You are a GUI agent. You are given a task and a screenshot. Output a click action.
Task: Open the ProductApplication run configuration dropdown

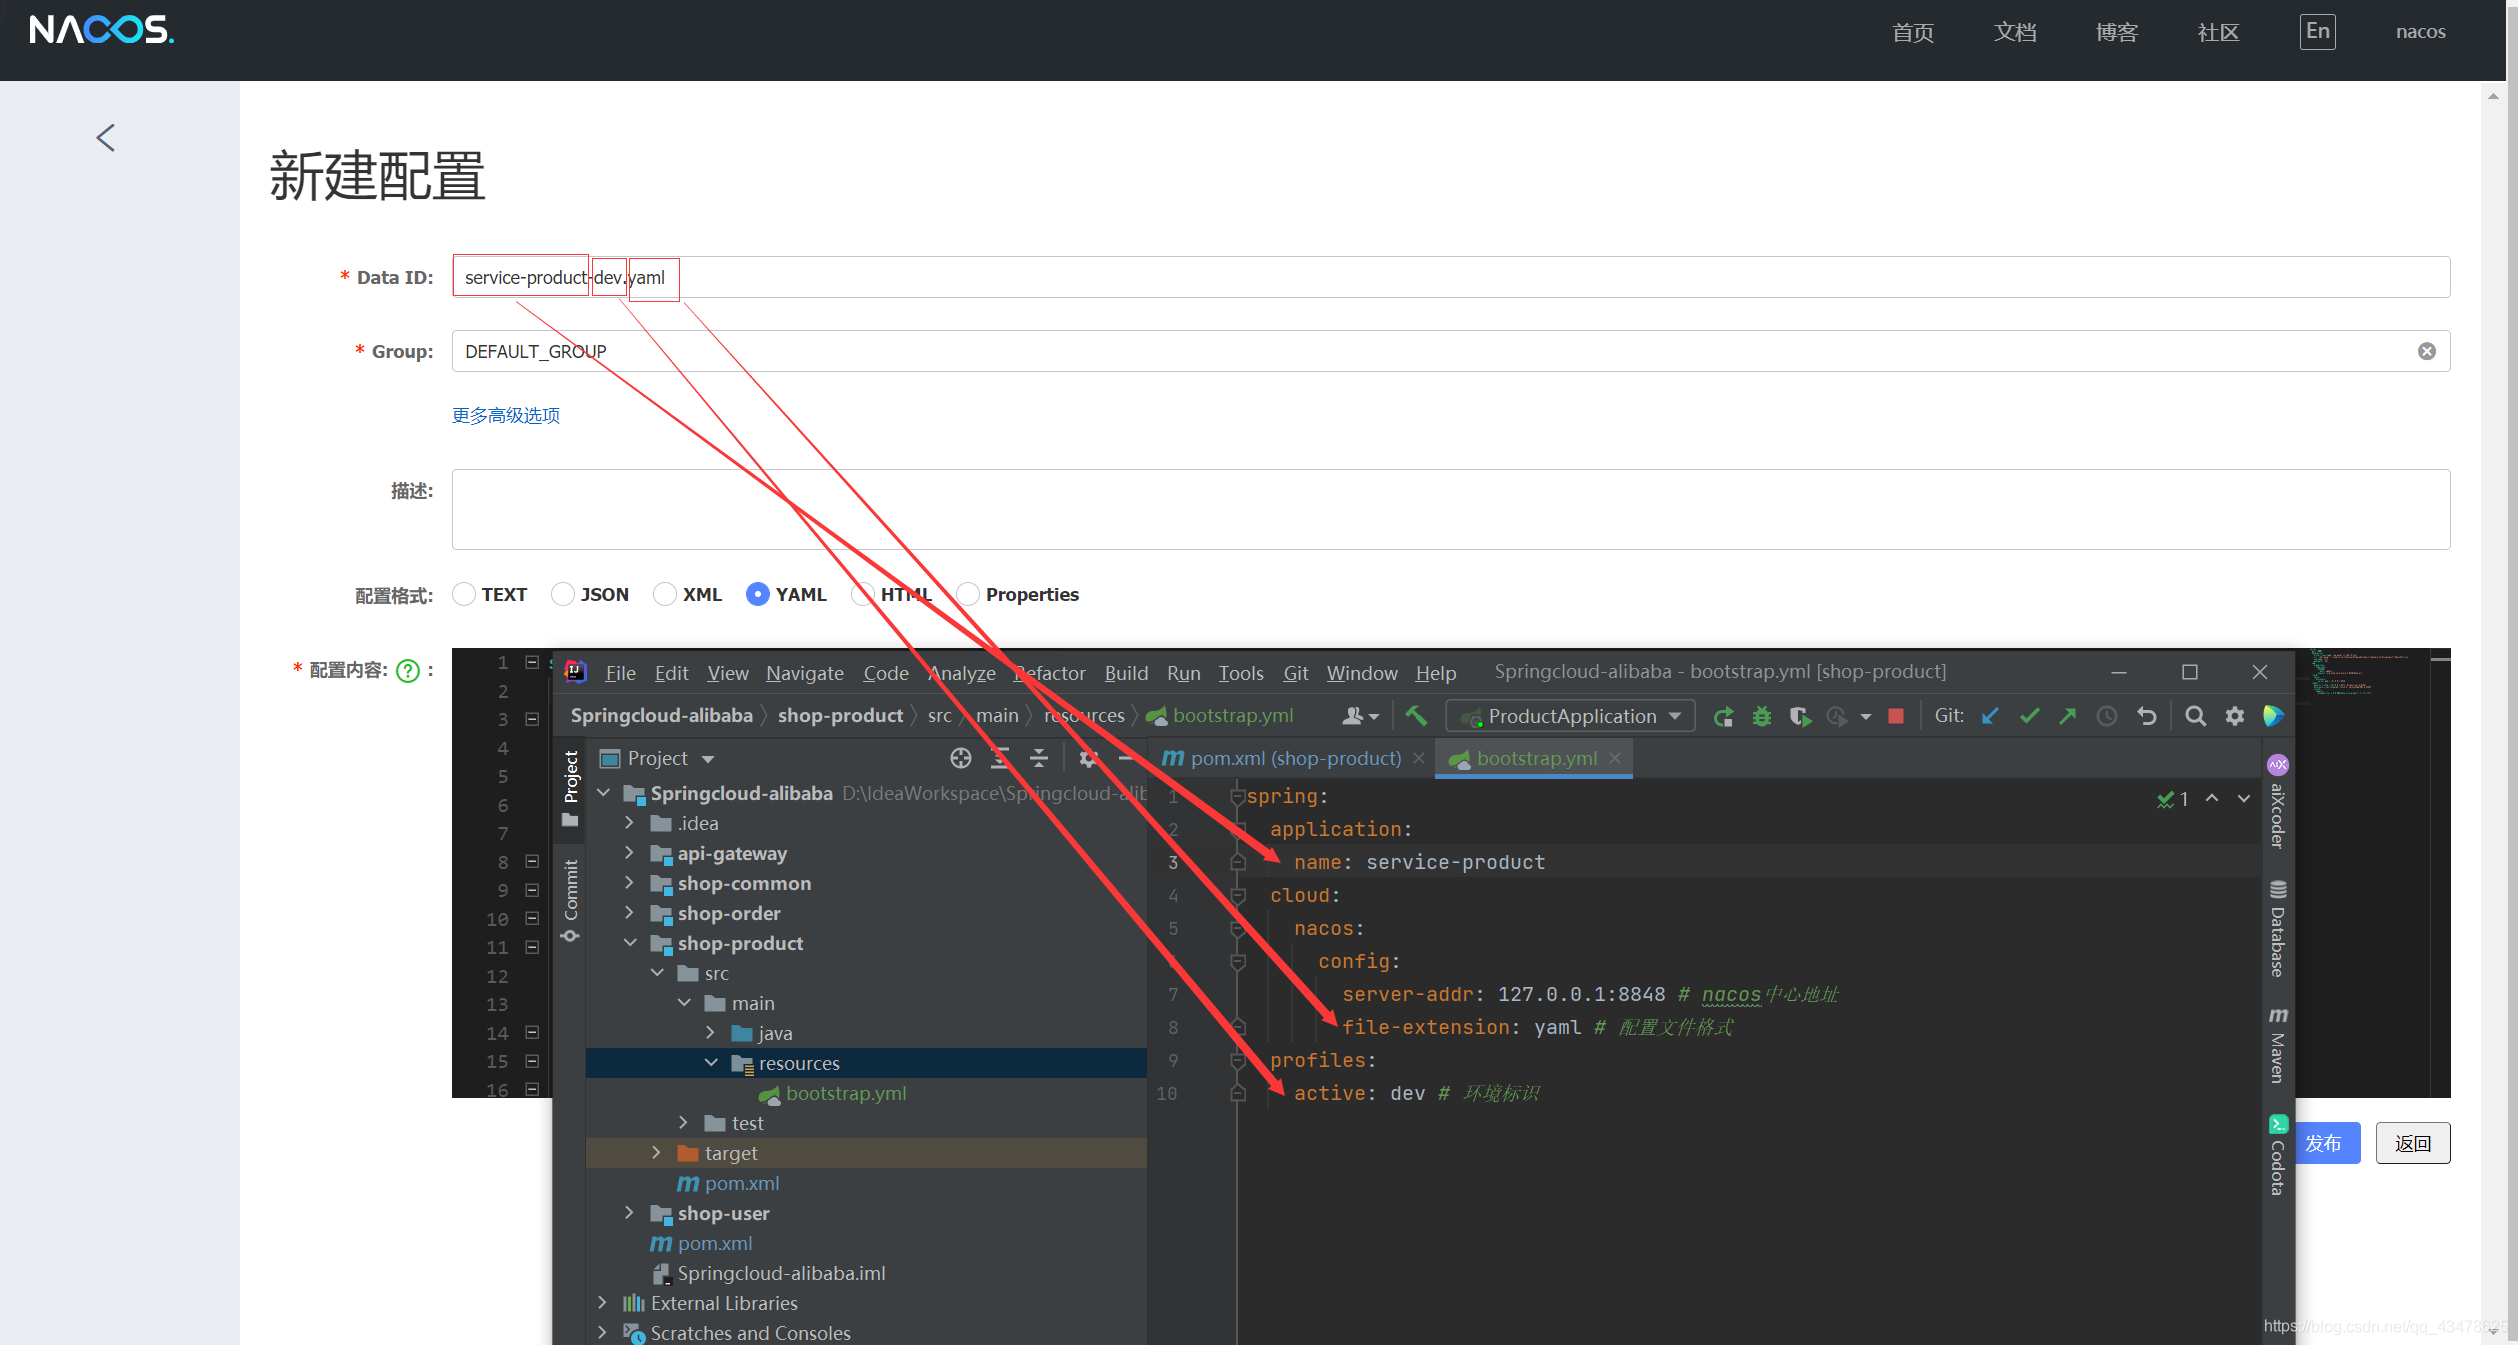[x=1570, y=716]
